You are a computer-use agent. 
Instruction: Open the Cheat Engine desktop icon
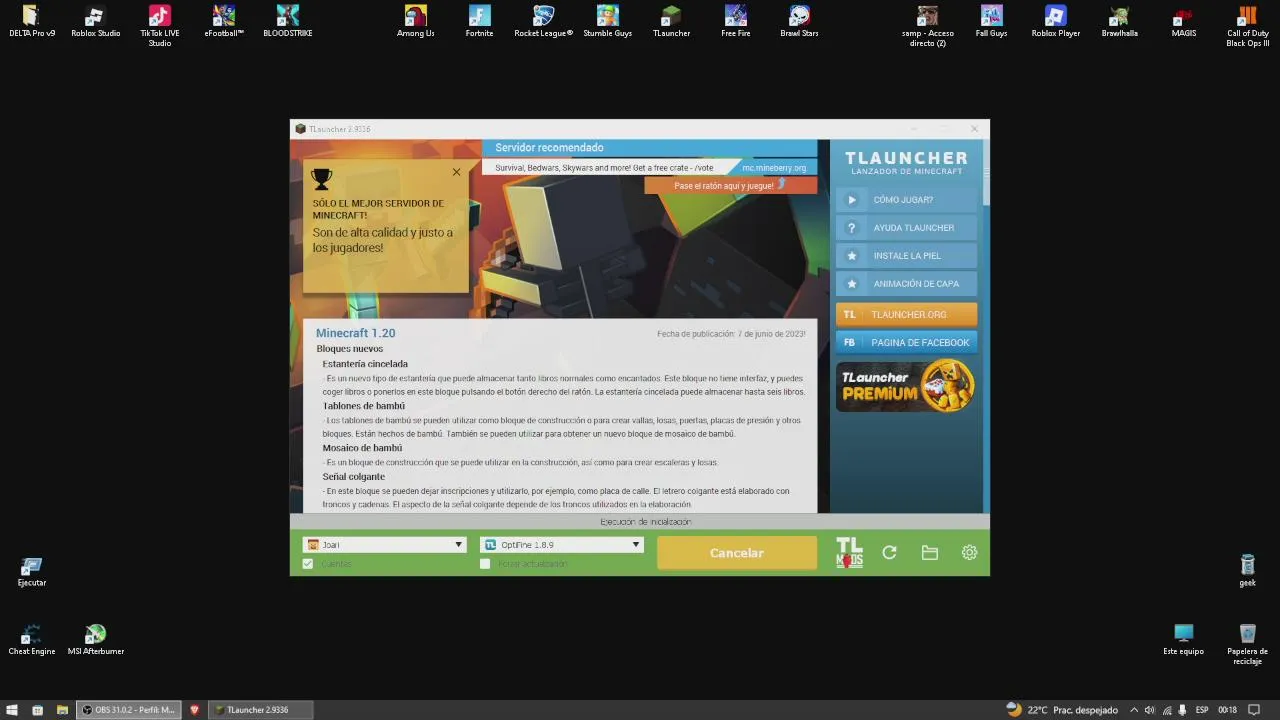(x=32, y=640)
